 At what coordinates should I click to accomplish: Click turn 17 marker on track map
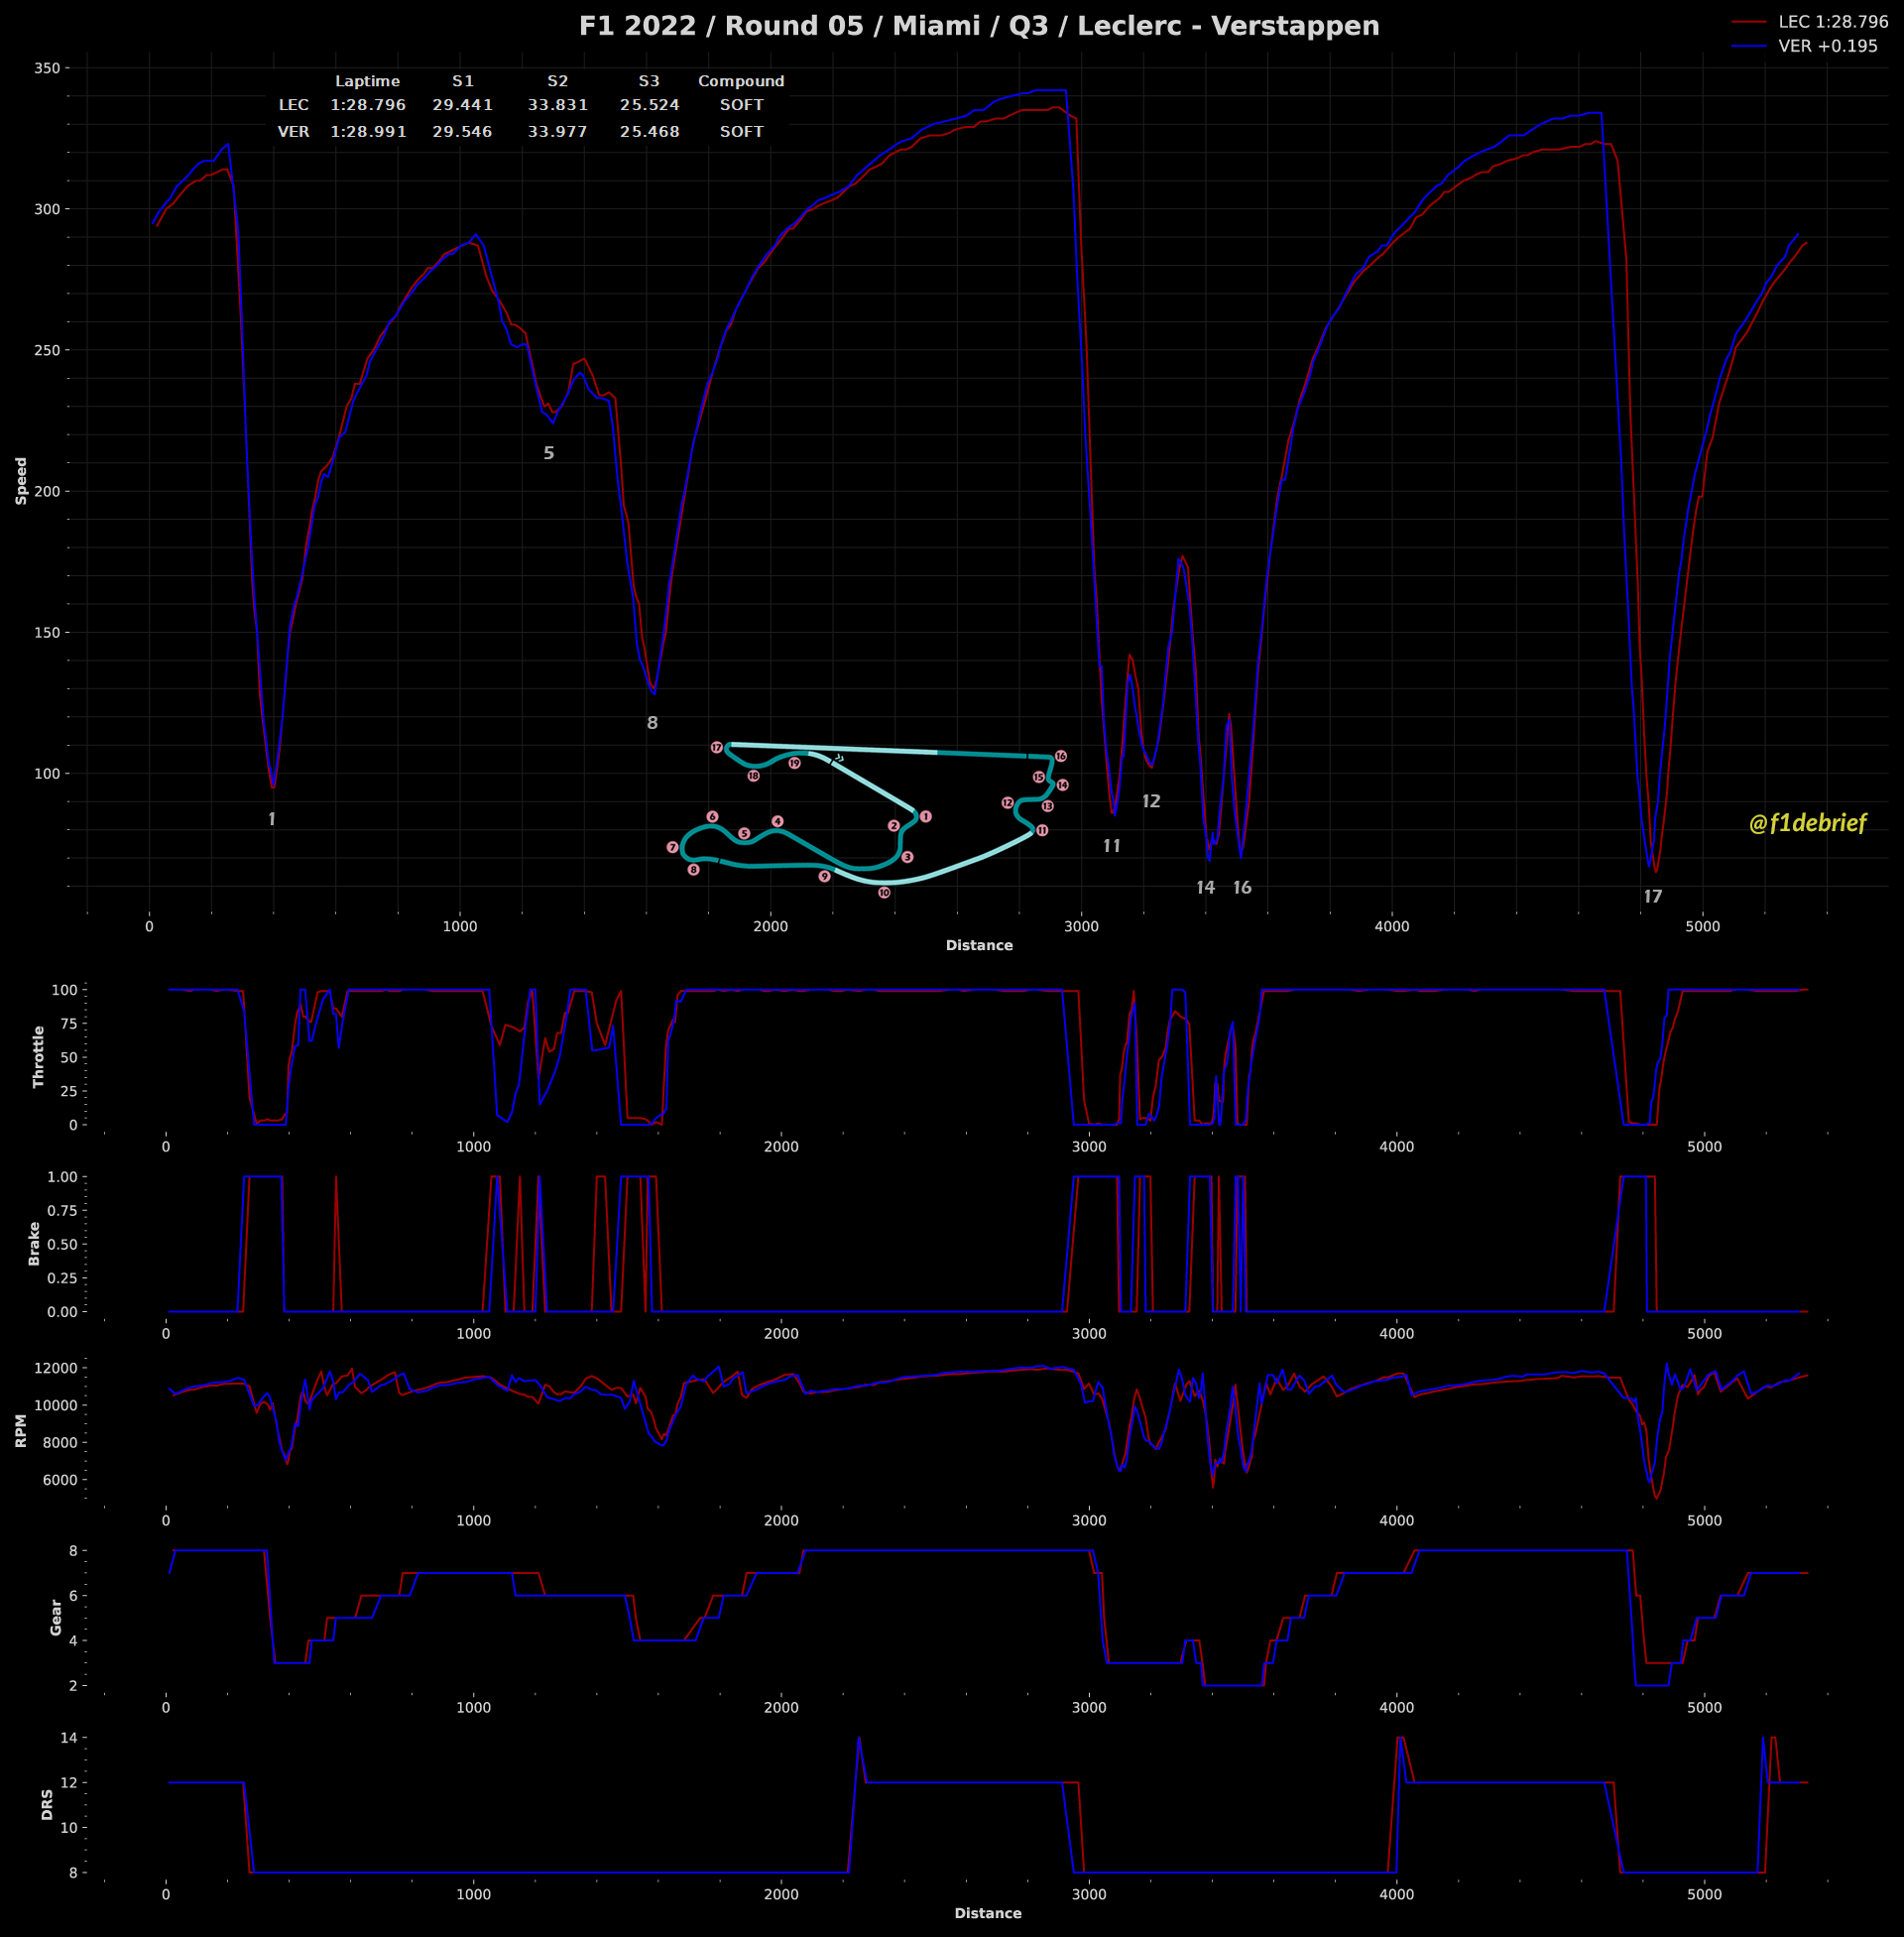tap(717, 747)
